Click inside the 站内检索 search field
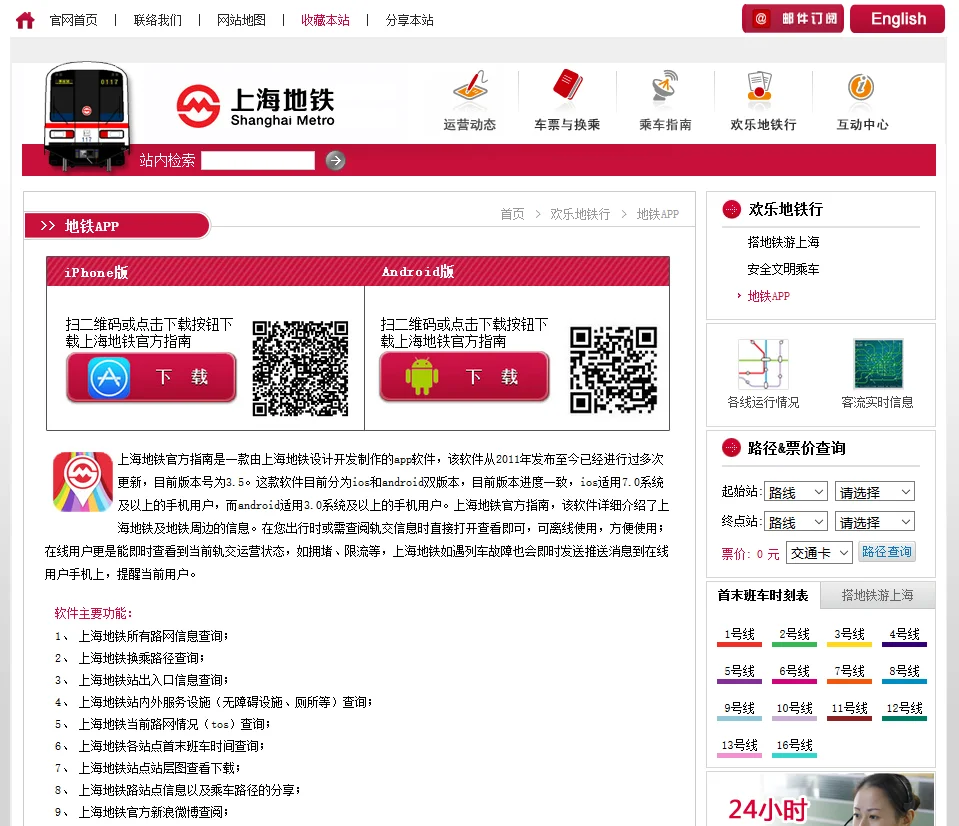 tap(257, 160)
